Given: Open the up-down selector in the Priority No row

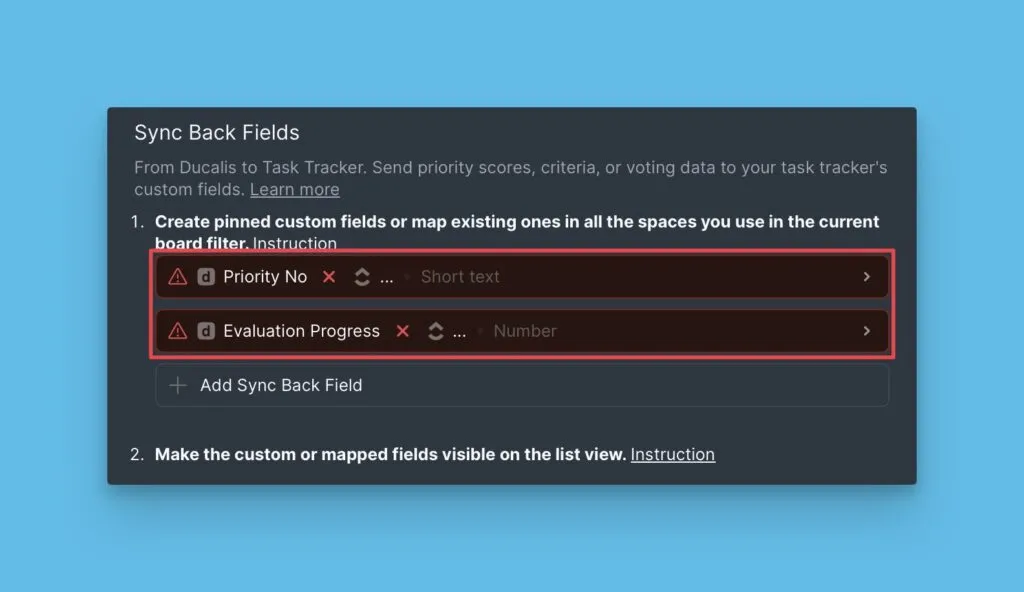Looking at the screenshot, I should pyautogui.click(x=362, y=277).
